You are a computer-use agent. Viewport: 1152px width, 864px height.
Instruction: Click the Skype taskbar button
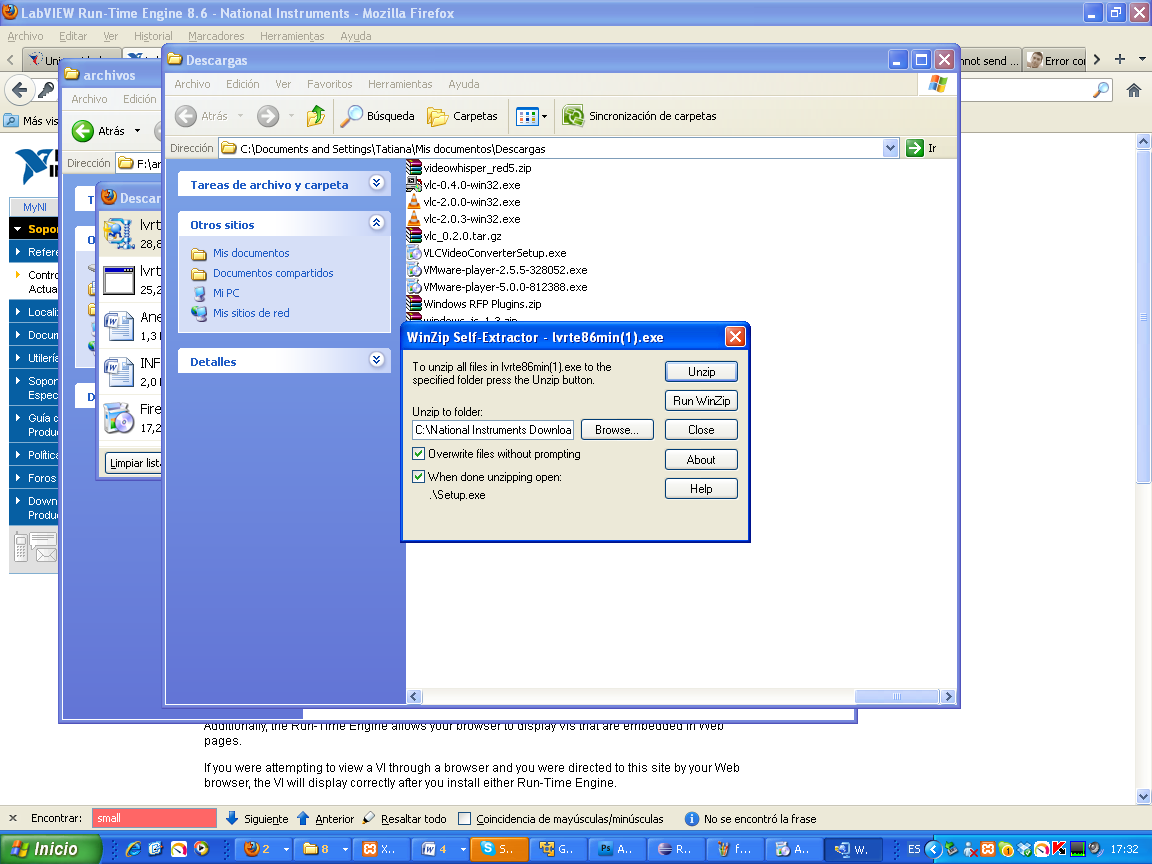[501, 849]
